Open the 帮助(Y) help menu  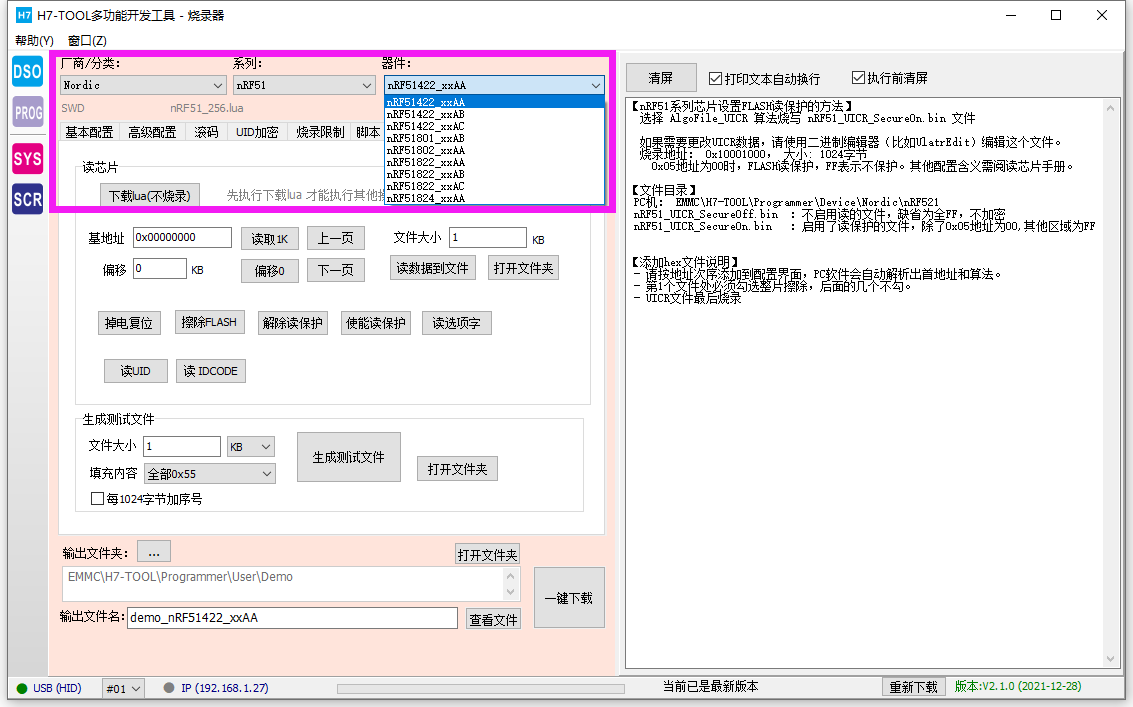pyautogui.click(x=34, y=40)
